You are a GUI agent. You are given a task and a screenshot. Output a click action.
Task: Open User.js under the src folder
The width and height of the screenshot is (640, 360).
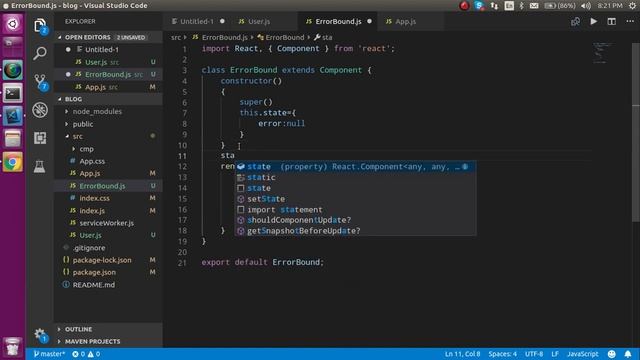coord(109,235)
